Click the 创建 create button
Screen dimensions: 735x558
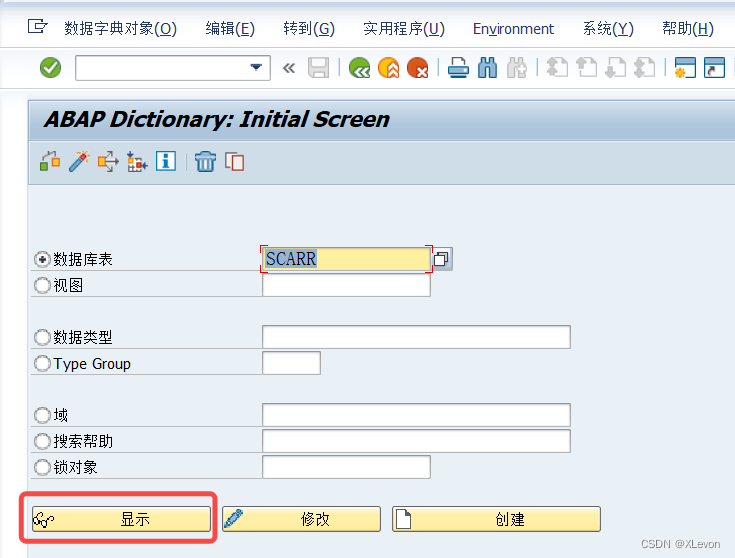pyautogui.click(x=496, y=519)
